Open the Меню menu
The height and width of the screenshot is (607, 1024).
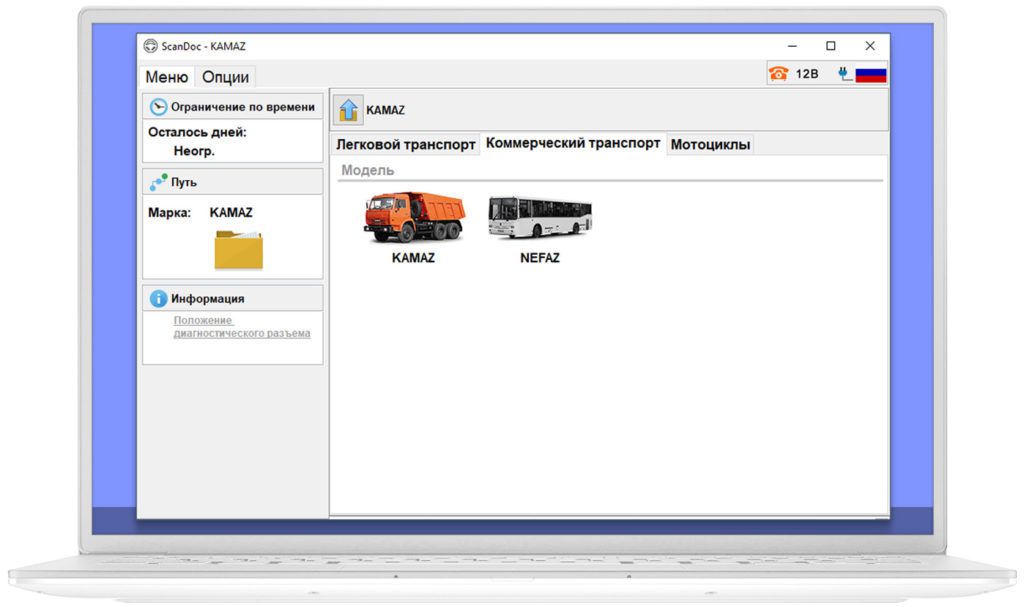[166, 77]
